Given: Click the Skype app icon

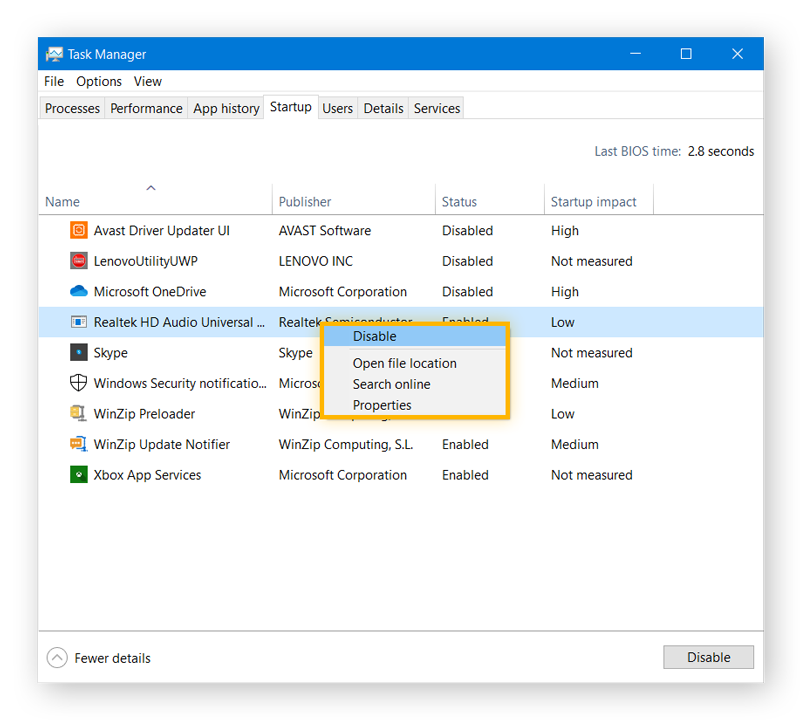Looking at the screenshot, I should tap(79, 352).
